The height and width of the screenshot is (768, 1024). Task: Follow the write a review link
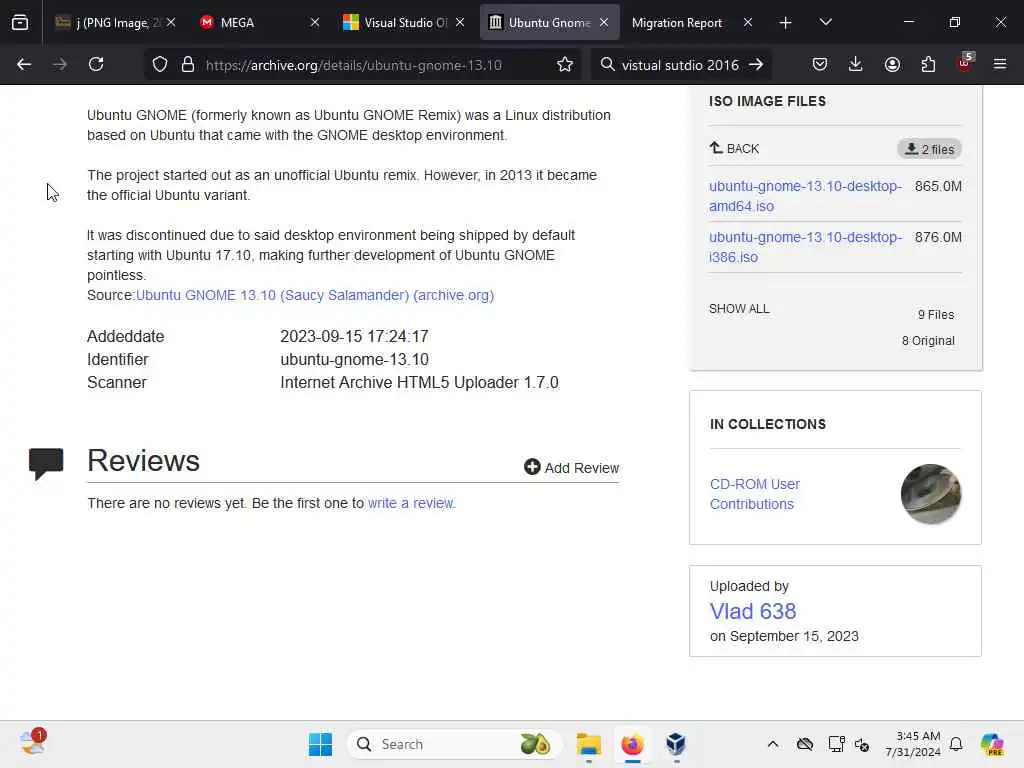(411, 503)
